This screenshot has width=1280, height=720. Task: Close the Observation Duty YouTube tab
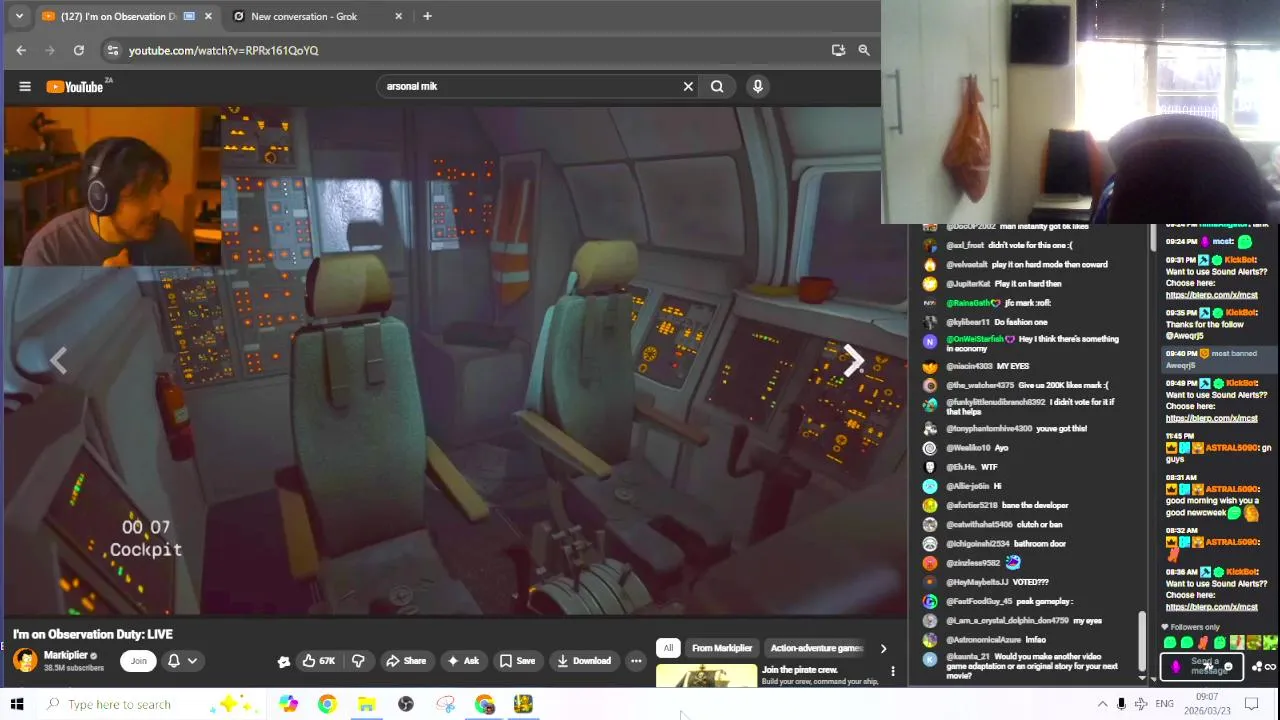[208, 16]
